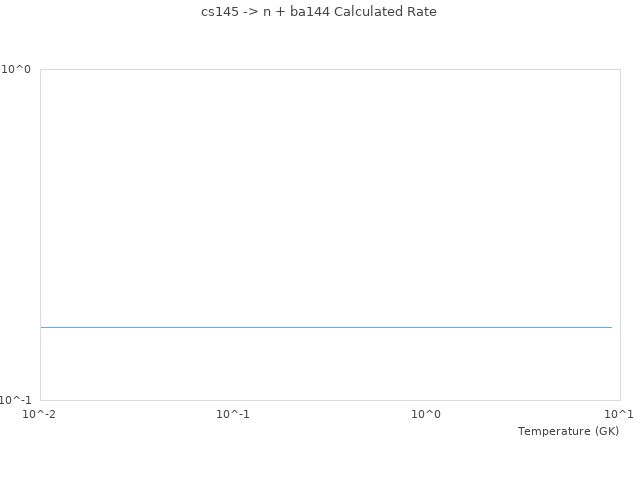640x480 pixels.
Task: Select the 10^-2 x-axis tick label
Action: pos(40,414)
